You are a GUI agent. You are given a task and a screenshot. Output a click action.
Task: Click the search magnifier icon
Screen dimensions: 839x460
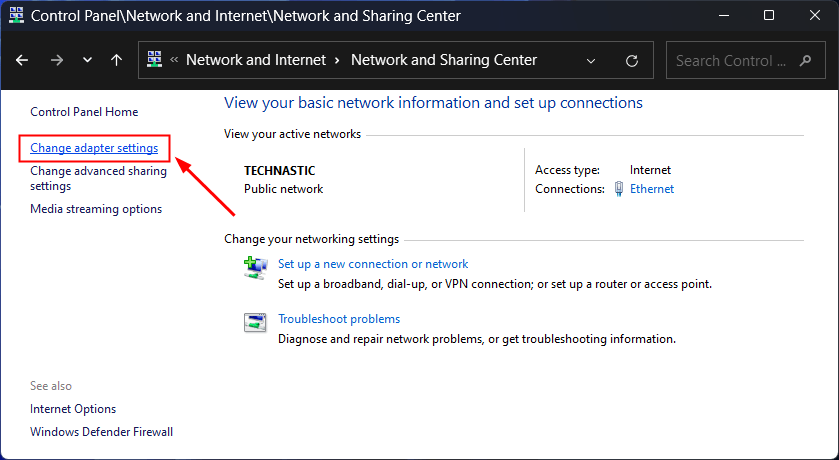click(x=805, y=60)
